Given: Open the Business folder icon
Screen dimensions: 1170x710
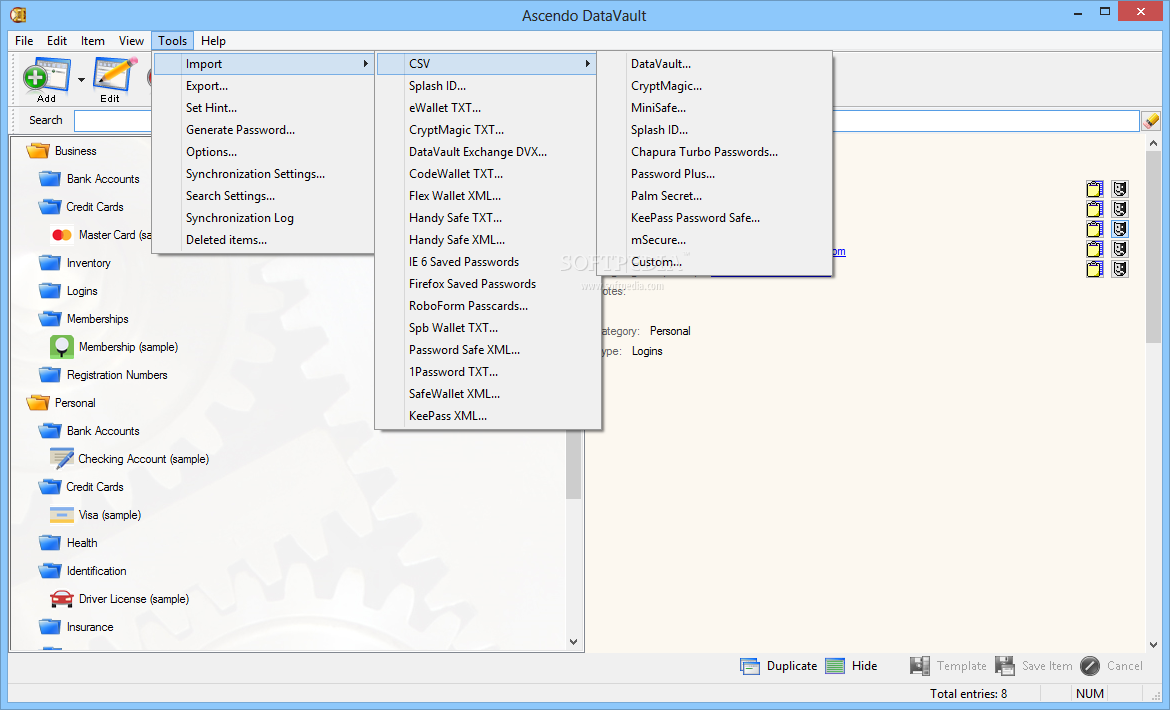Looking at the screenshot, I should coord(37,151).
